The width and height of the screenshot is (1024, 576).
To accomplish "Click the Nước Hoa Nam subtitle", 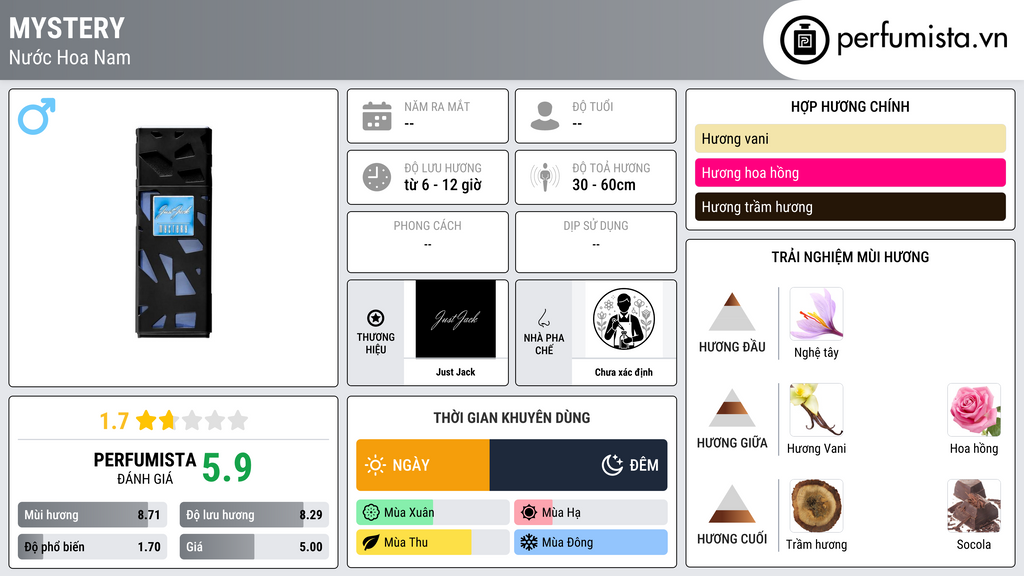I will 70,57.
